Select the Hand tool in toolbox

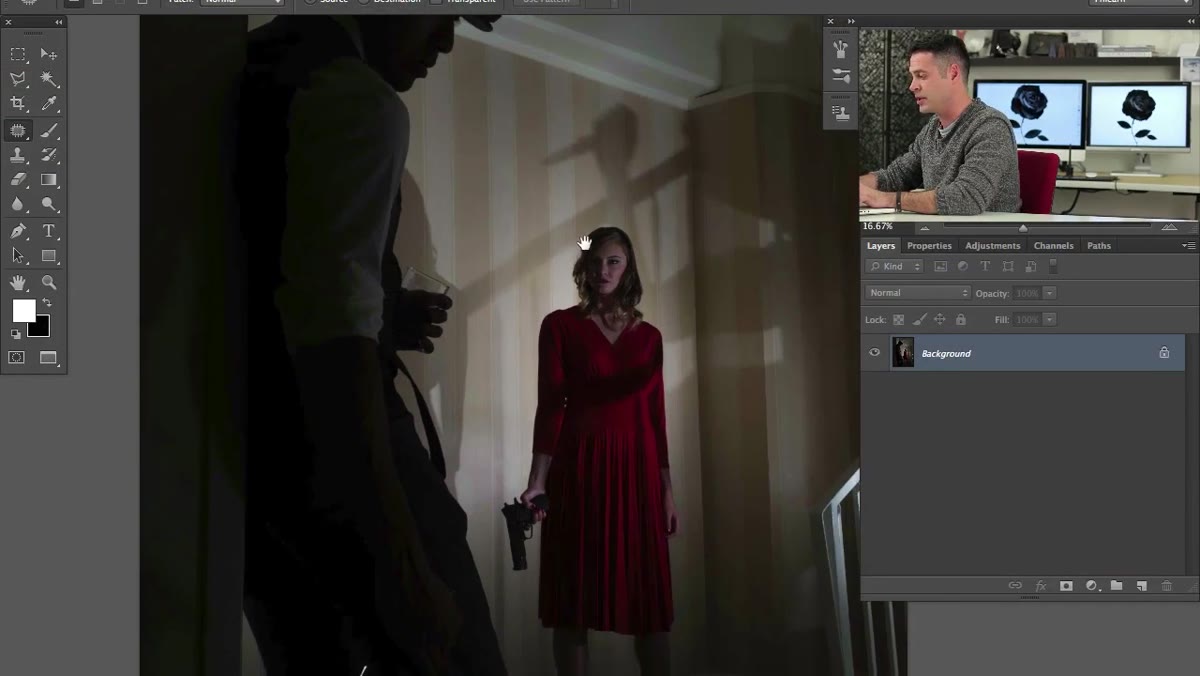click(x=18, y=283)
